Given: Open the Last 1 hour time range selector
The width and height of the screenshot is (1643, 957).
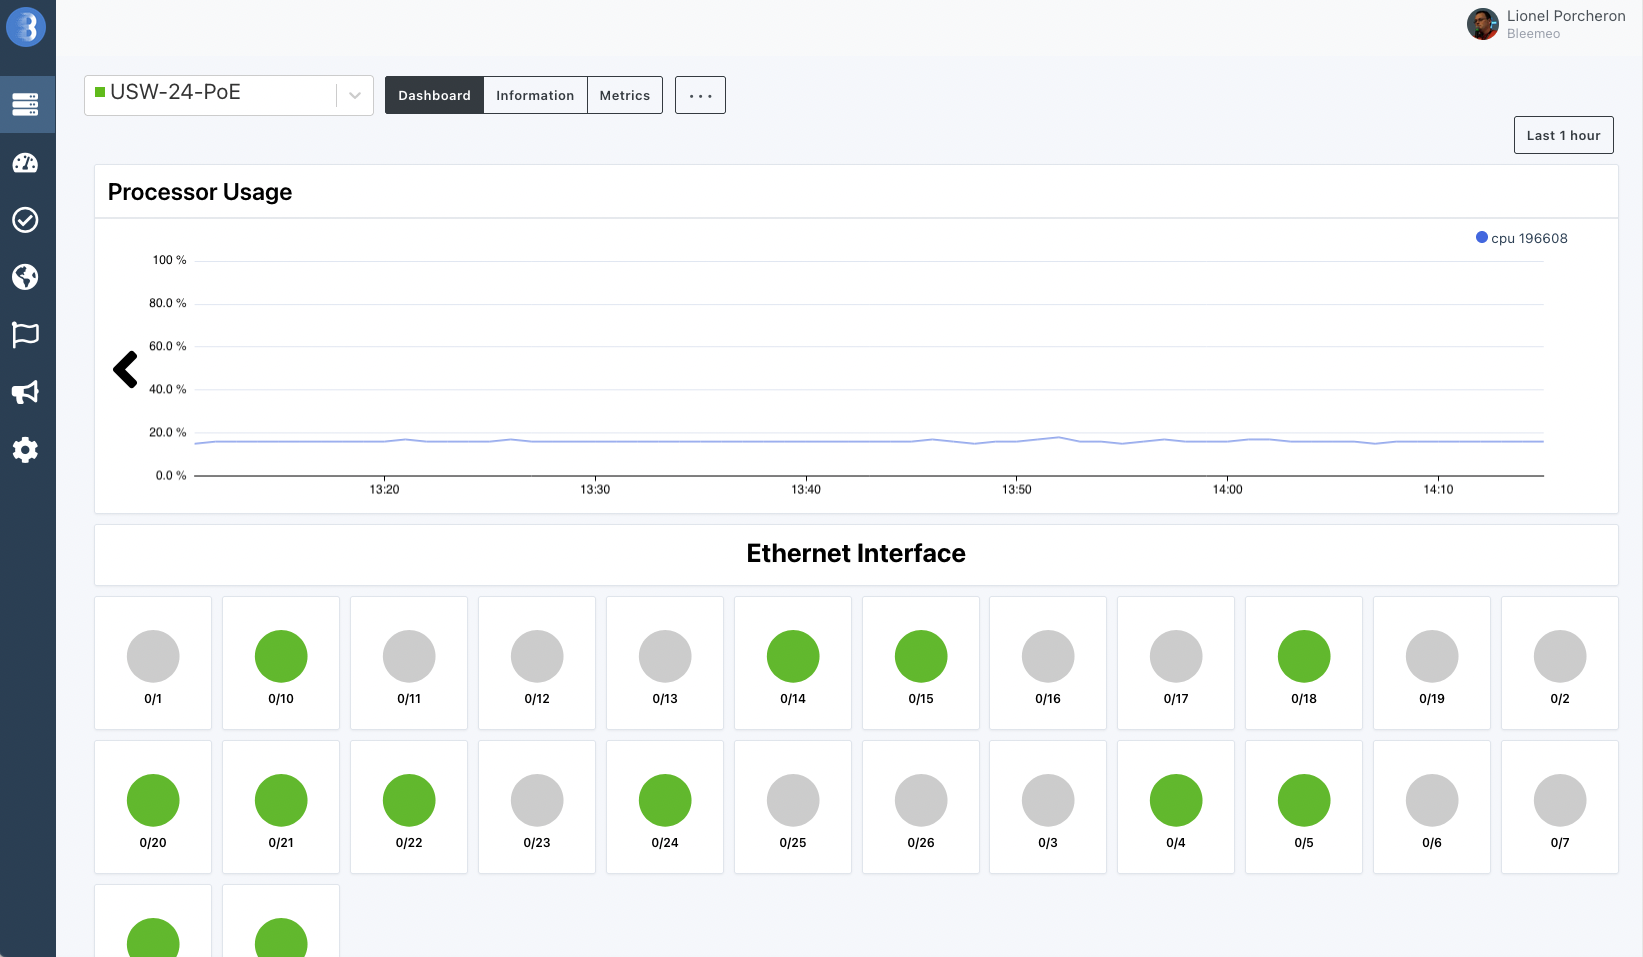Looking at the screenshot, I should coord(1563,134).
